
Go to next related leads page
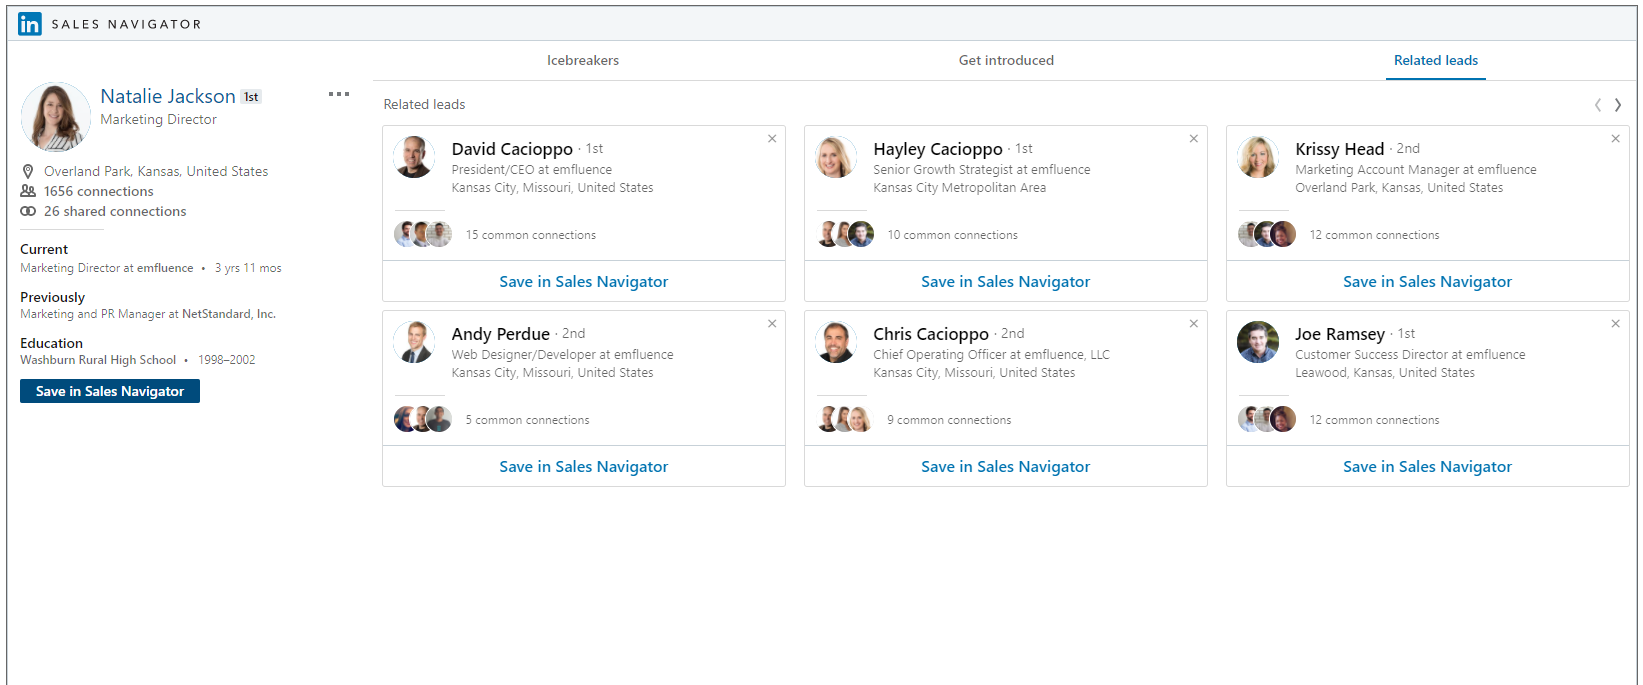click(x=1618, y=105)
